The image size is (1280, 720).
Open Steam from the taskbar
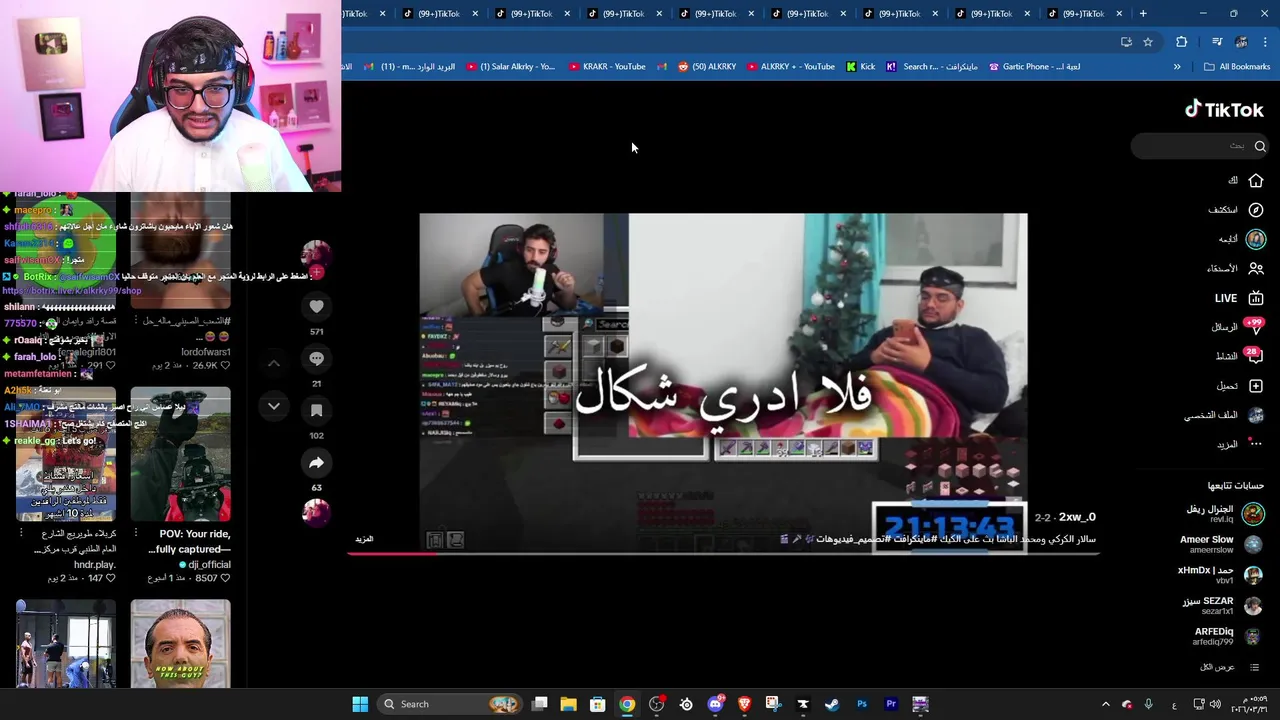click(832, 704)
